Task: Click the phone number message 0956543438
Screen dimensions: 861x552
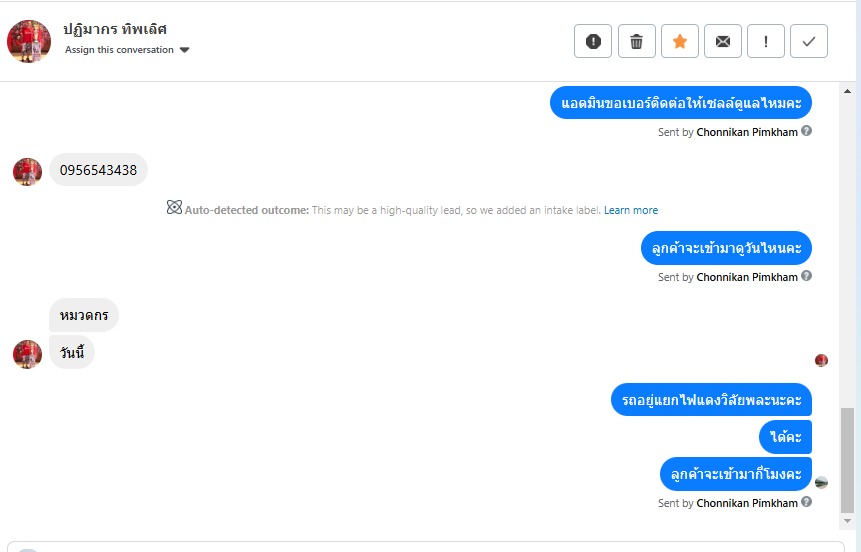Action: coord(98,170)
